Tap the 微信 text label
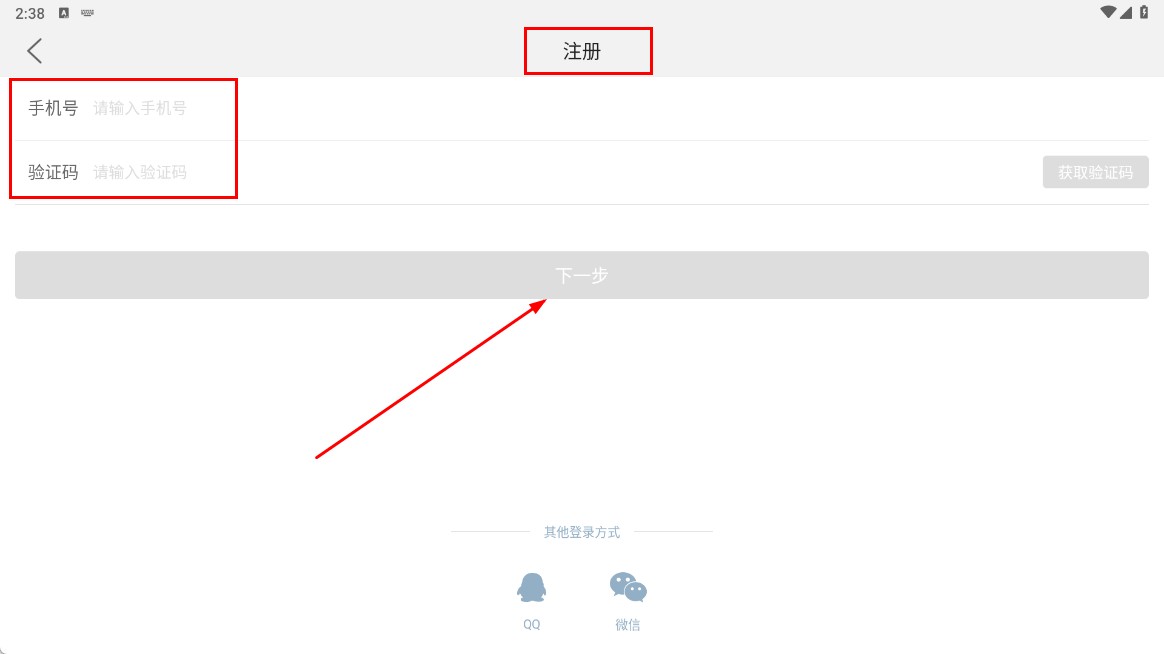Viewport: 1164px width, 654px height. point(627,624)
